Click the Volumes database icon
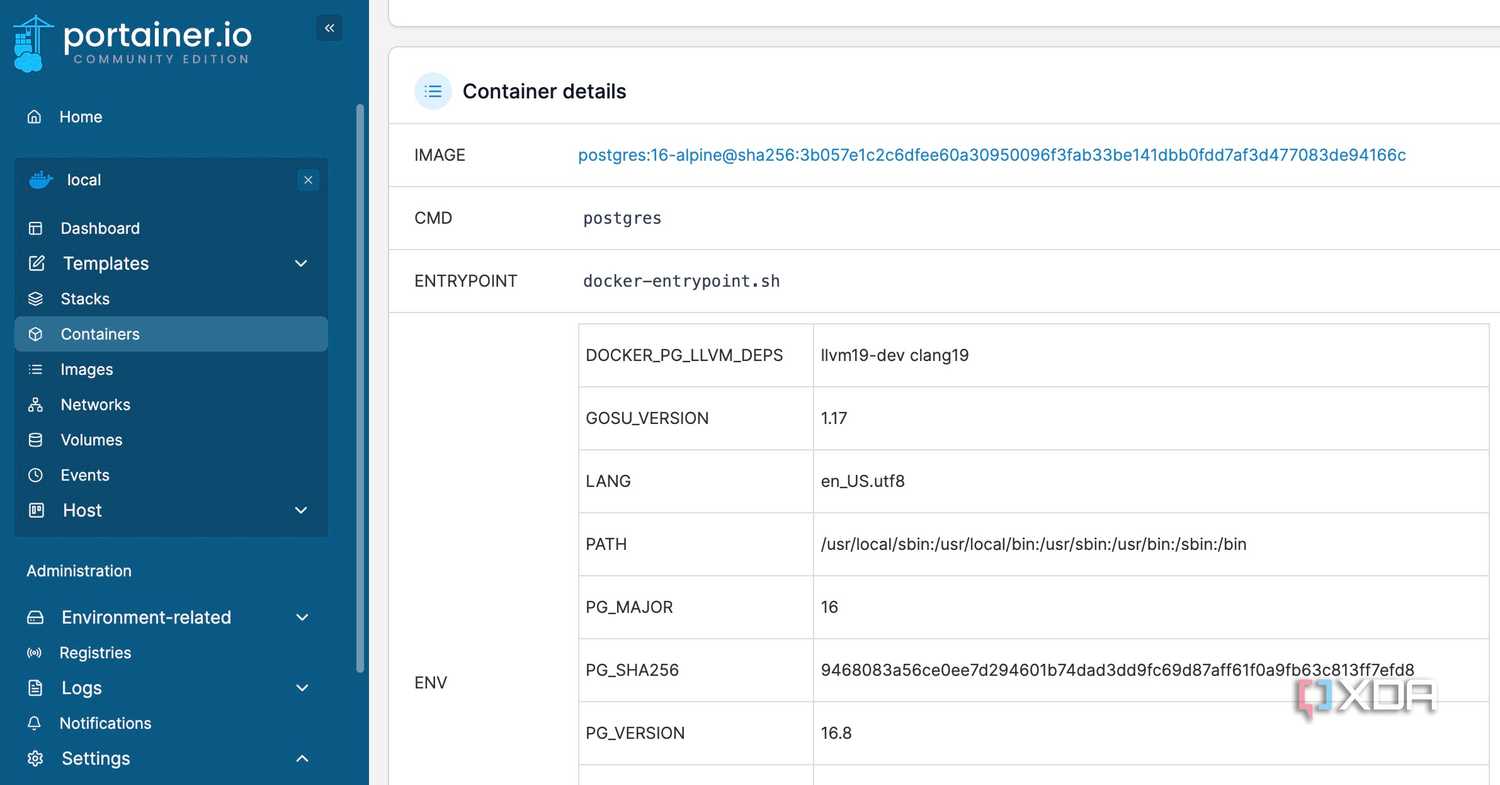Screen dimensions: 1500x785 36,440
